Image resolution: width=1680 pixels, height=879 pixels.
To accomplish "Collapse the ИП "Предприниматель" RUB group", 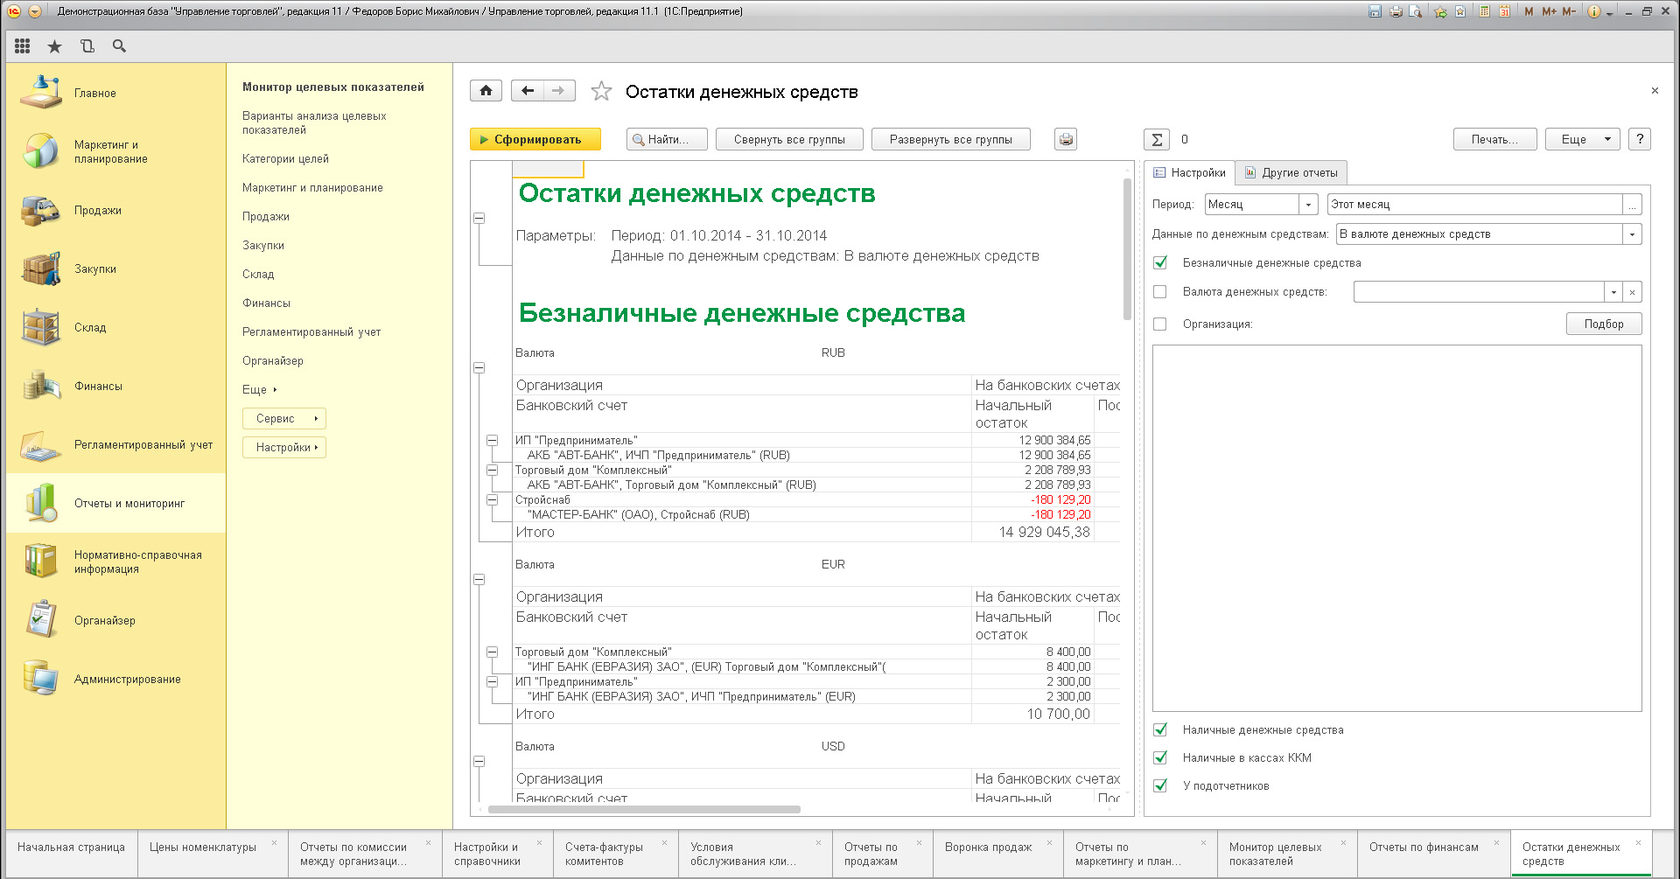I will pyautogui.click(x=492, y=440).
